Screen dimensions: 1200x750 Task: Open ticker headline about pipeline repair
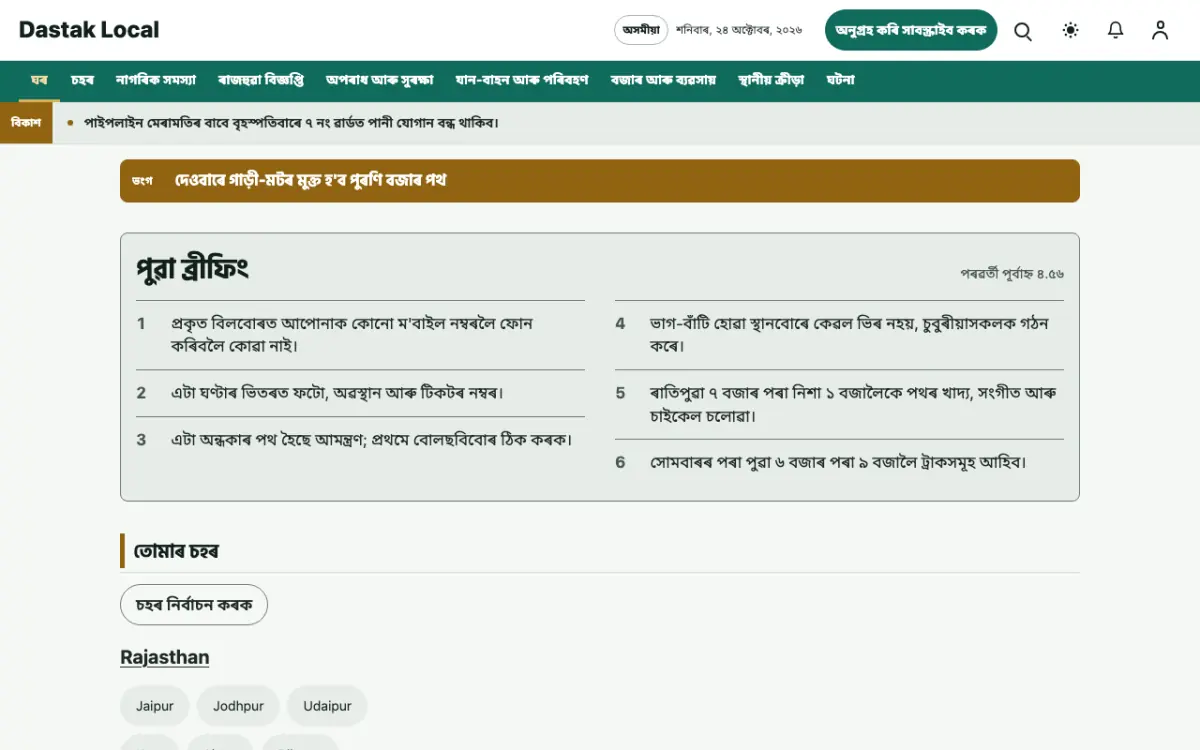(x=291, y=123)
